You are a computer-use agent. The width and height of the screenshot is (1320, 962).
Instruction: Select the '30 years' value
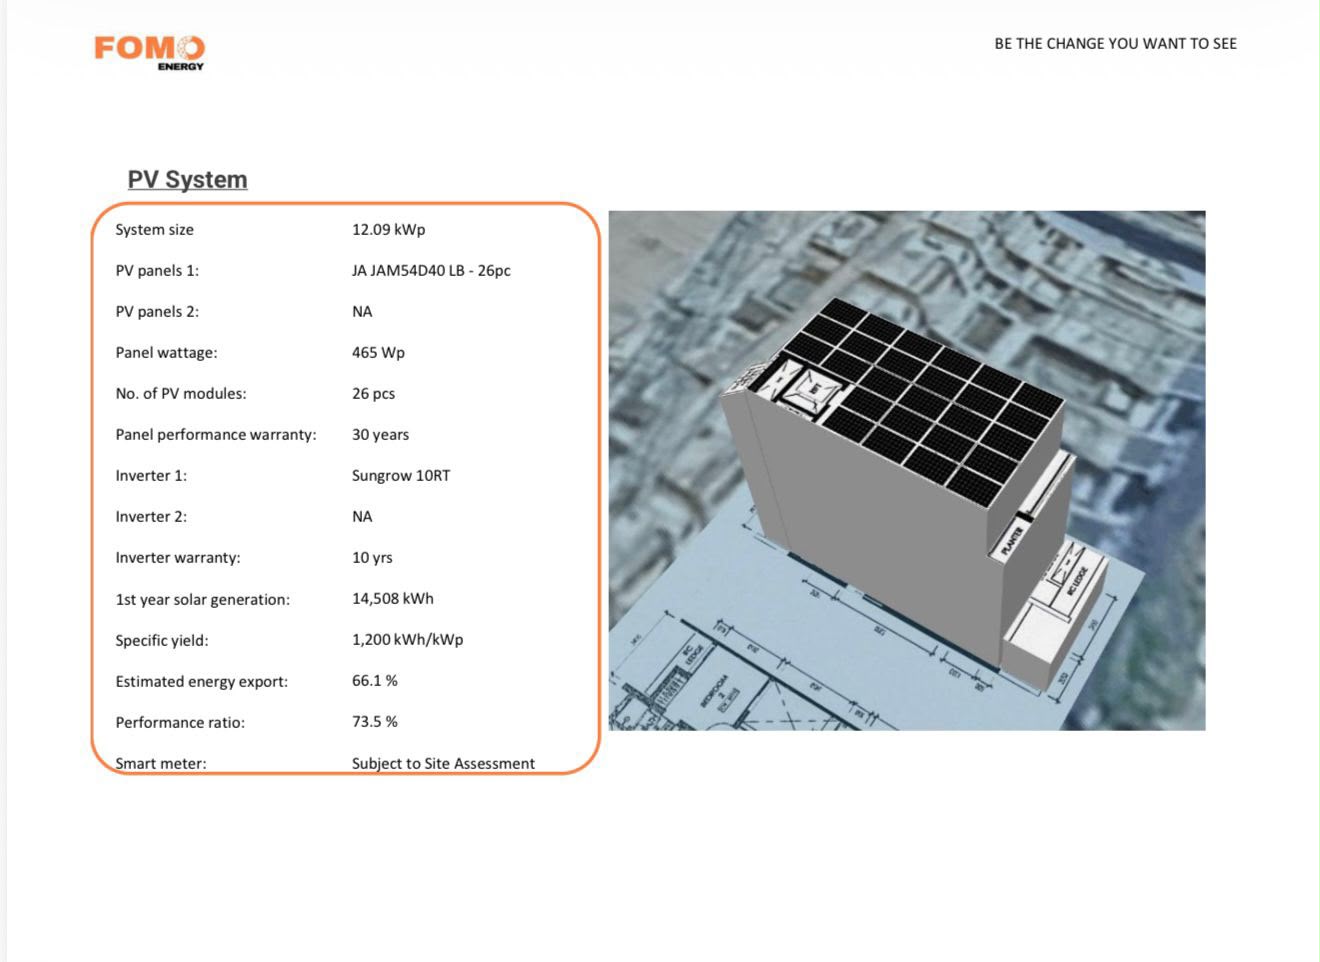coord(380,435)
